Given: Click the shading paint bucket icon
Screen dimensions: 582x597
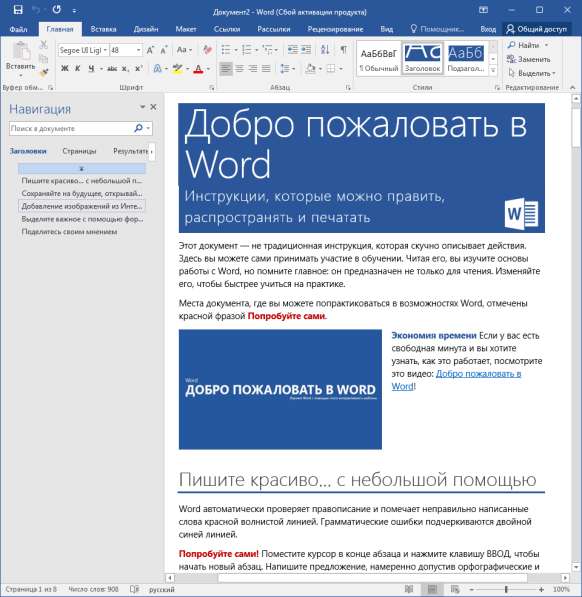Looking at the screenshot, I should (x=311, y=69).
